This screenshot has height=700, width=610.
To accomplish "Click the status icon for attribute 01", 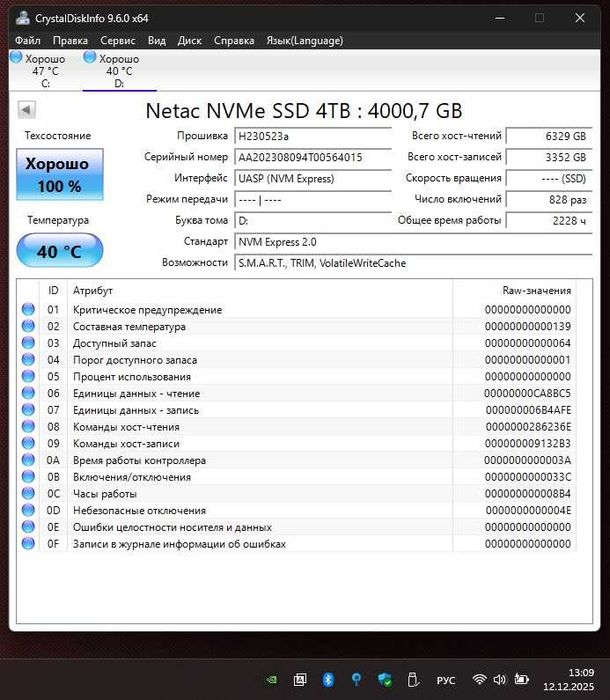I will 28,309.
